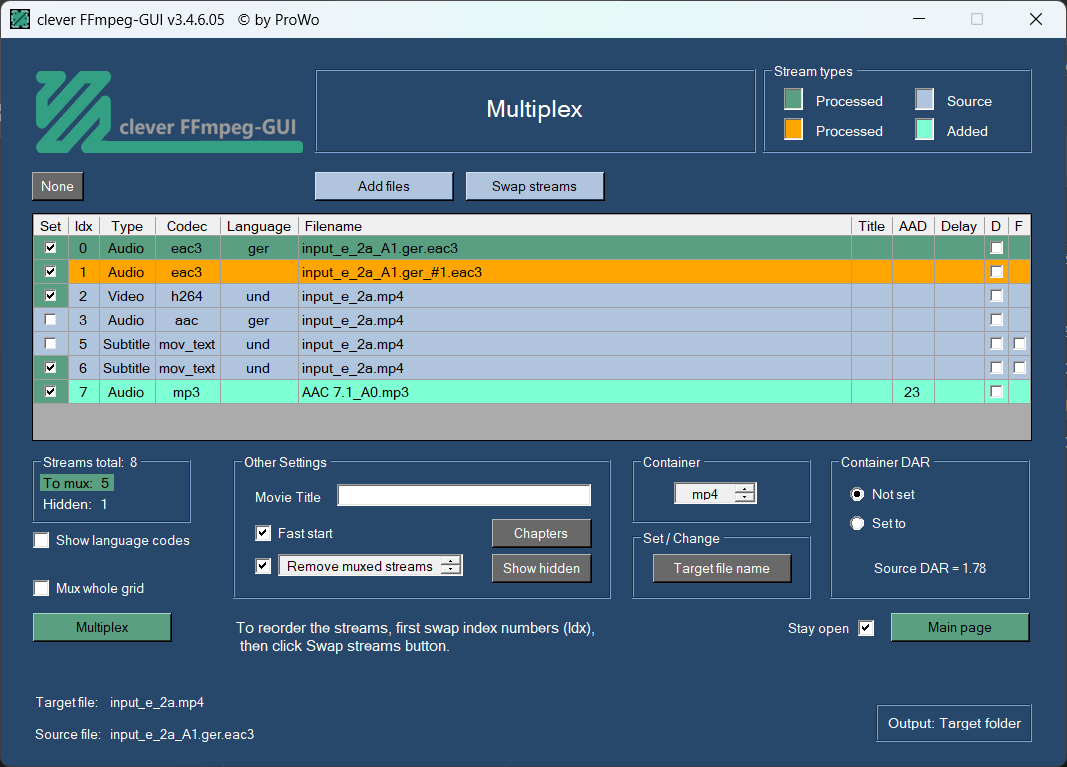Toggle the Fast start checkbox
The width and height of the screenshot is (1067, 767).
pyautogui.click(x=264, y=533)
